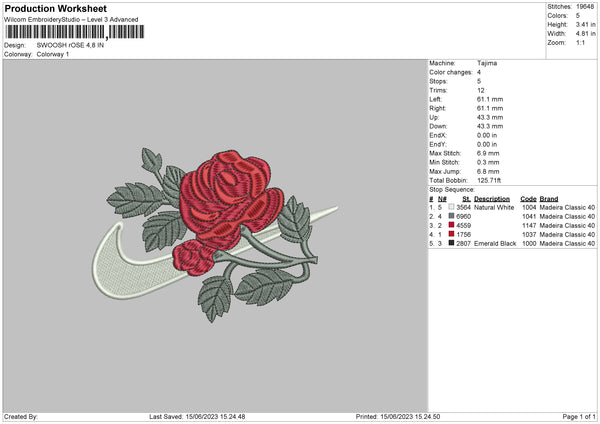This screenshot has width=600, height=424.
Task: Click 'Madeira Classic 40' in the 1147 row
Action: click(567, 225)
